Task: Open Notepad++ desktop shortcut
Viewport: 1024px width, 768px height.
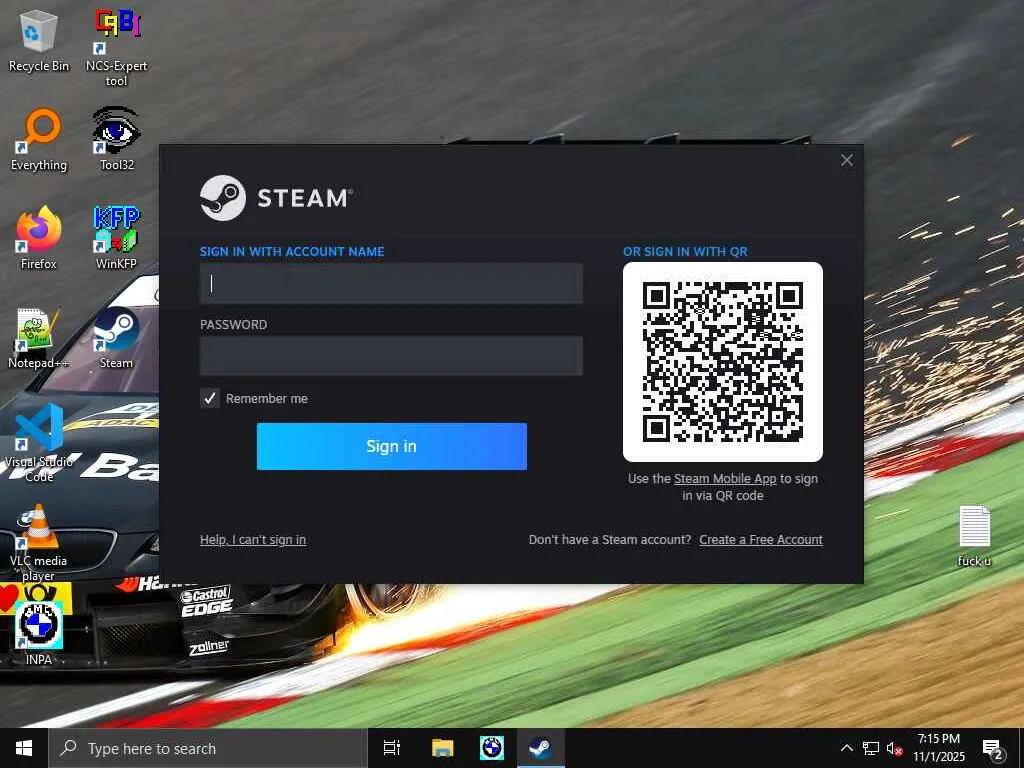Action: (x=39, y=338)
